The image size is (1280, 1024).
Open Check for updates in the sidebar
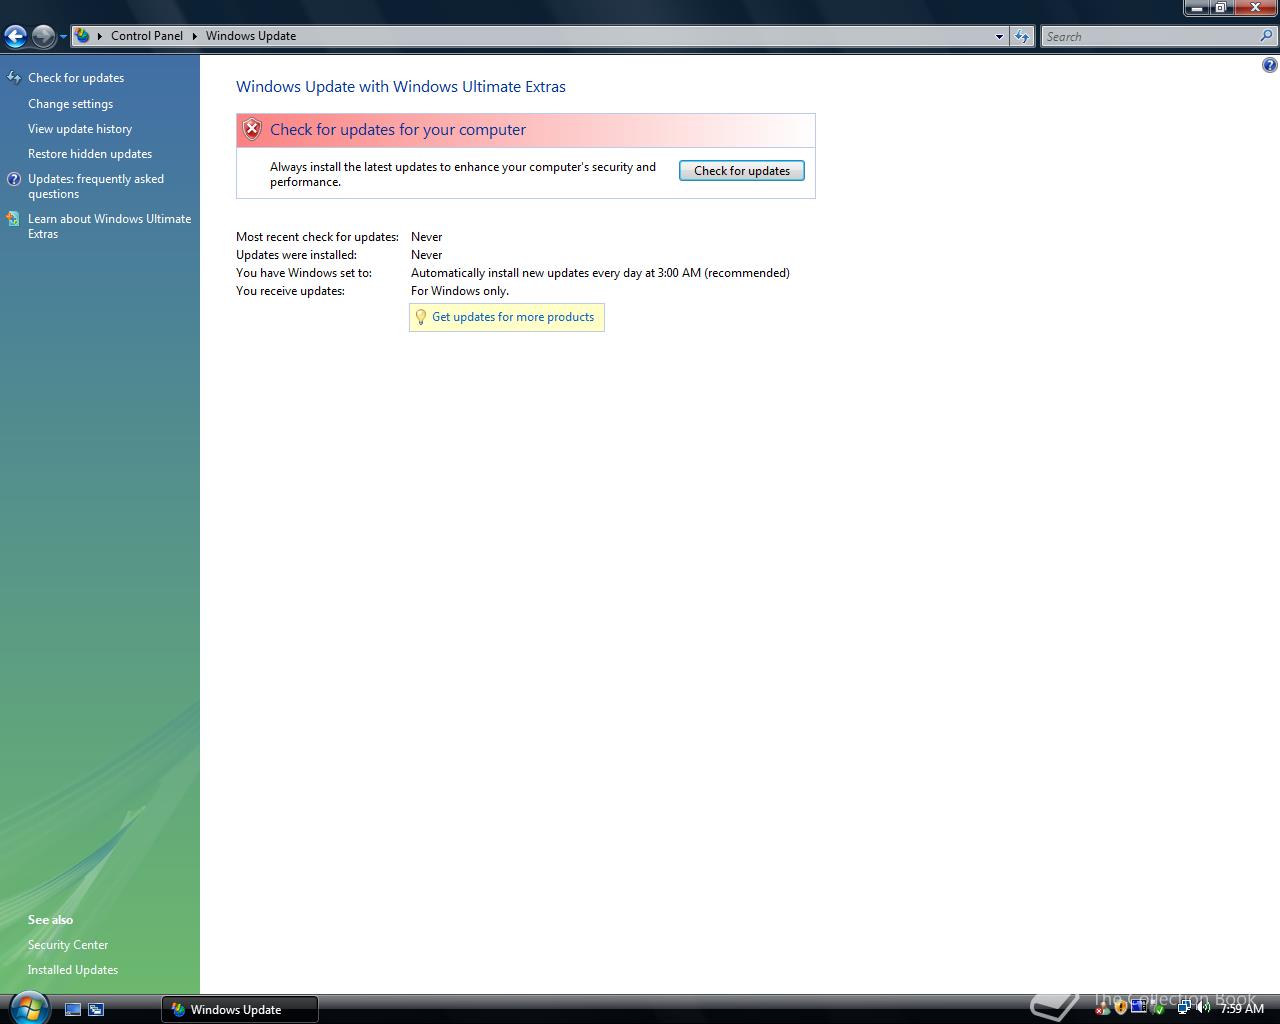click(76, 78)
